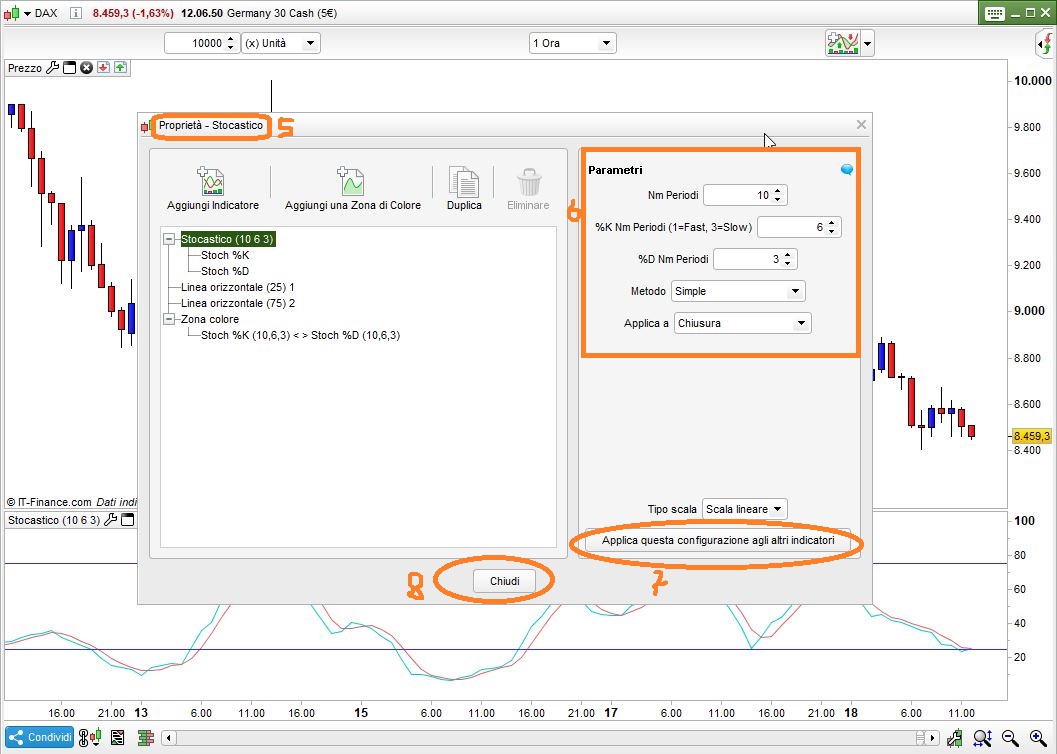Open Prezzo panel wrench settings
The width and height of the screenshot is (1057, 754).
click(52, 67)
